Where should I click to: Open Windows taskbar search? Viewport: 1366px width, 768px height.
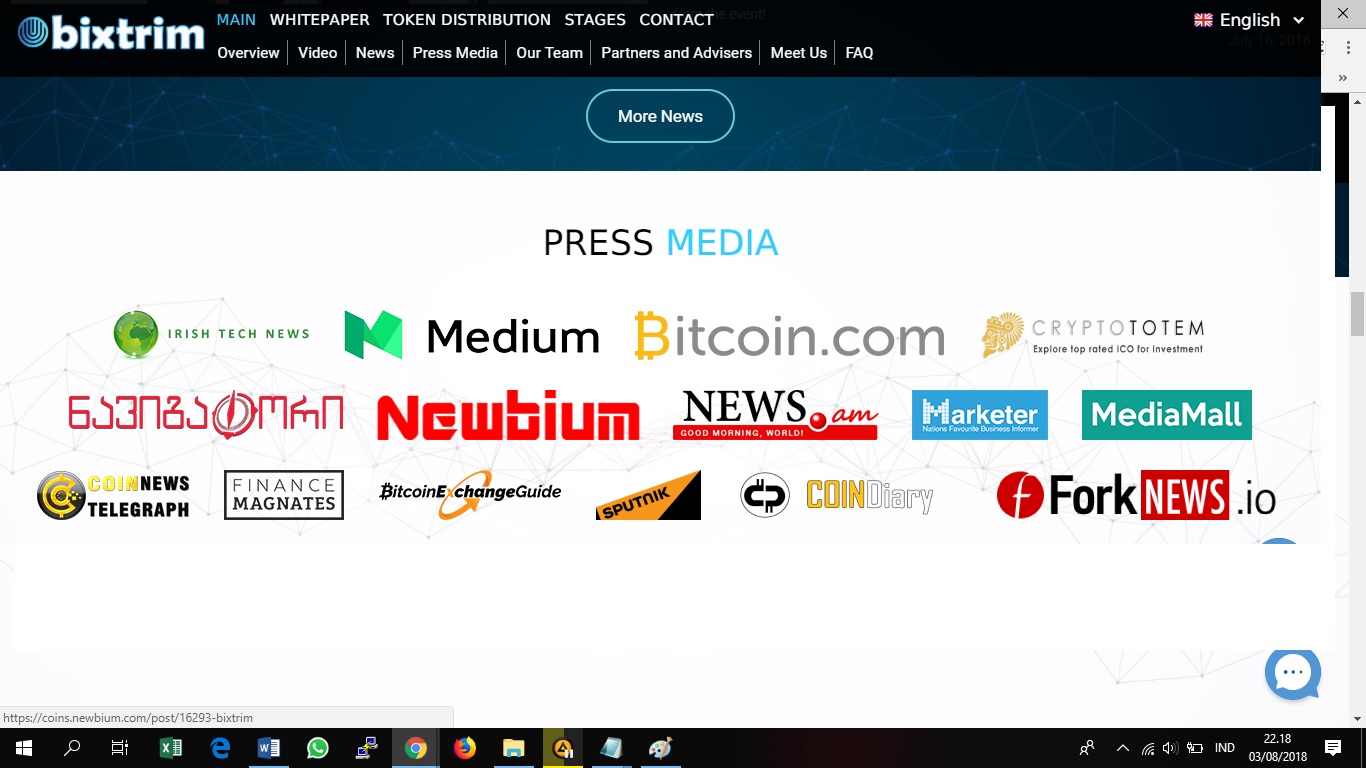(x=72, y=748)
